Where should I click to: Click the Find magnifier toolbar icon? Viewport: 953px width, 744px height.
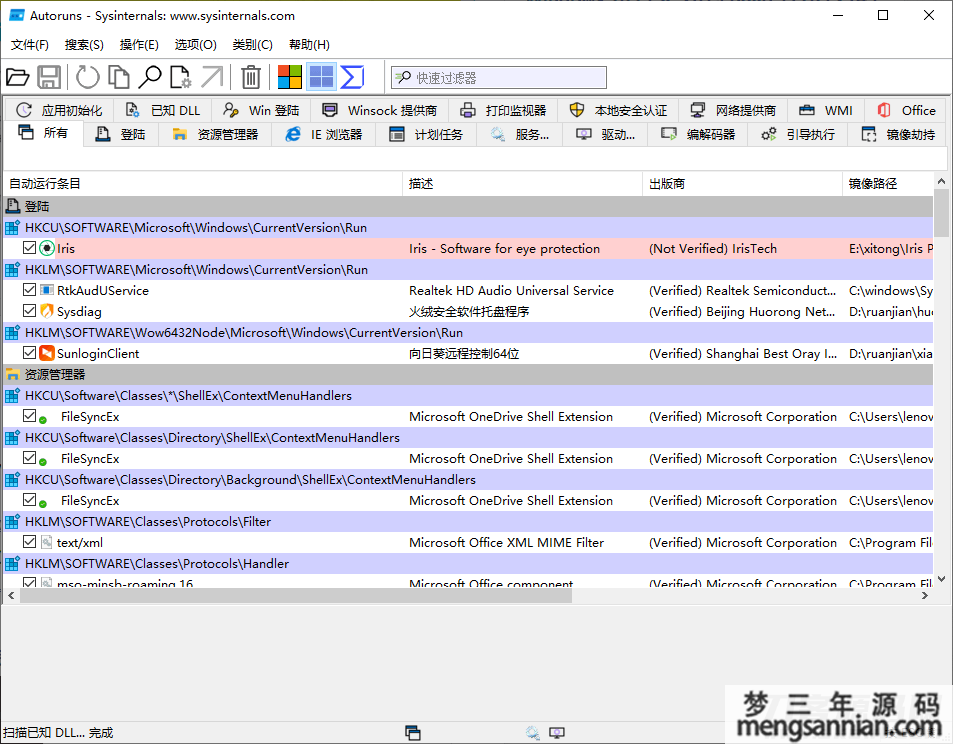(150, 77)
